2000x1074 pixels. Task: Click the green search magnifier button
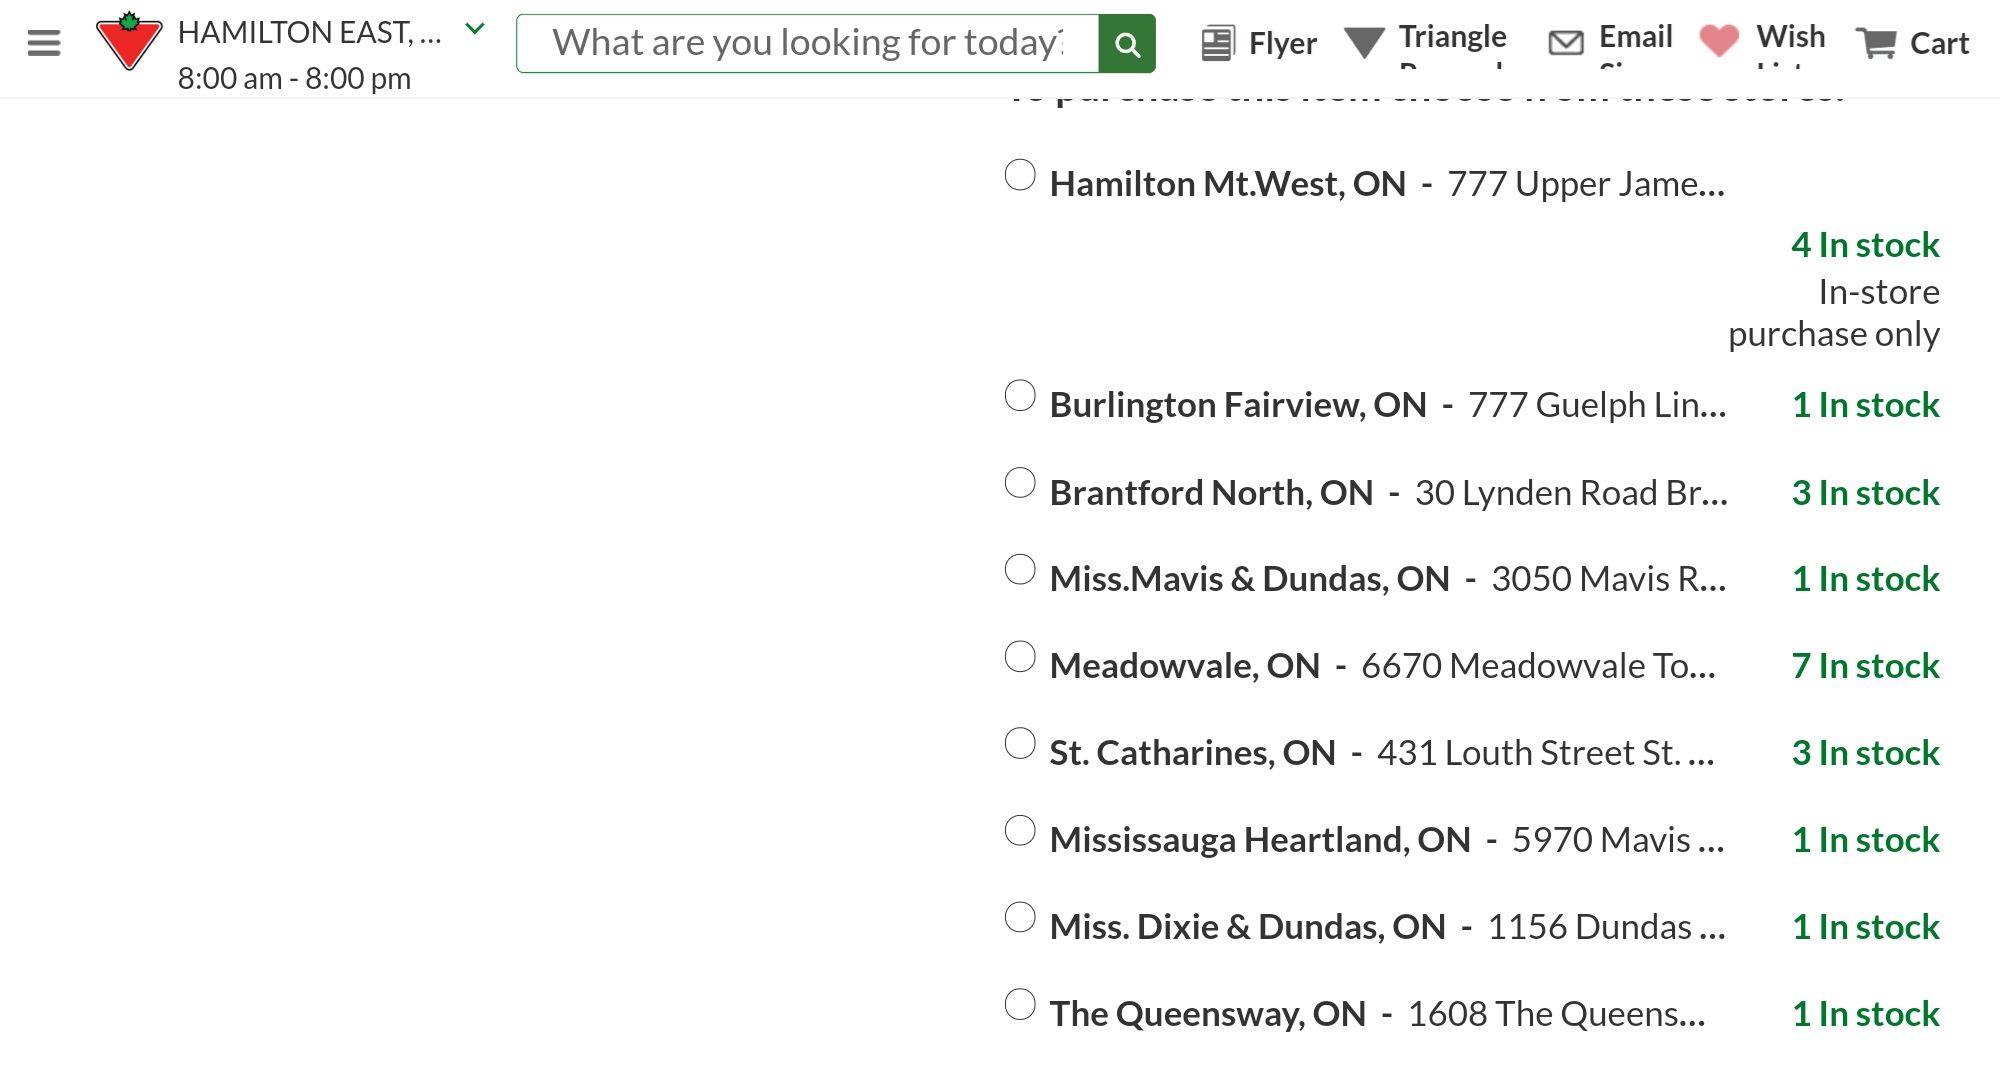[x=1127, y=44]
